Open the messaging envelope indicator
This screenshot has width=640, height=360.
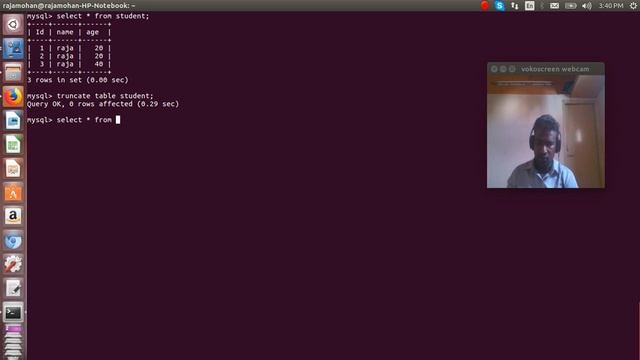554,6
